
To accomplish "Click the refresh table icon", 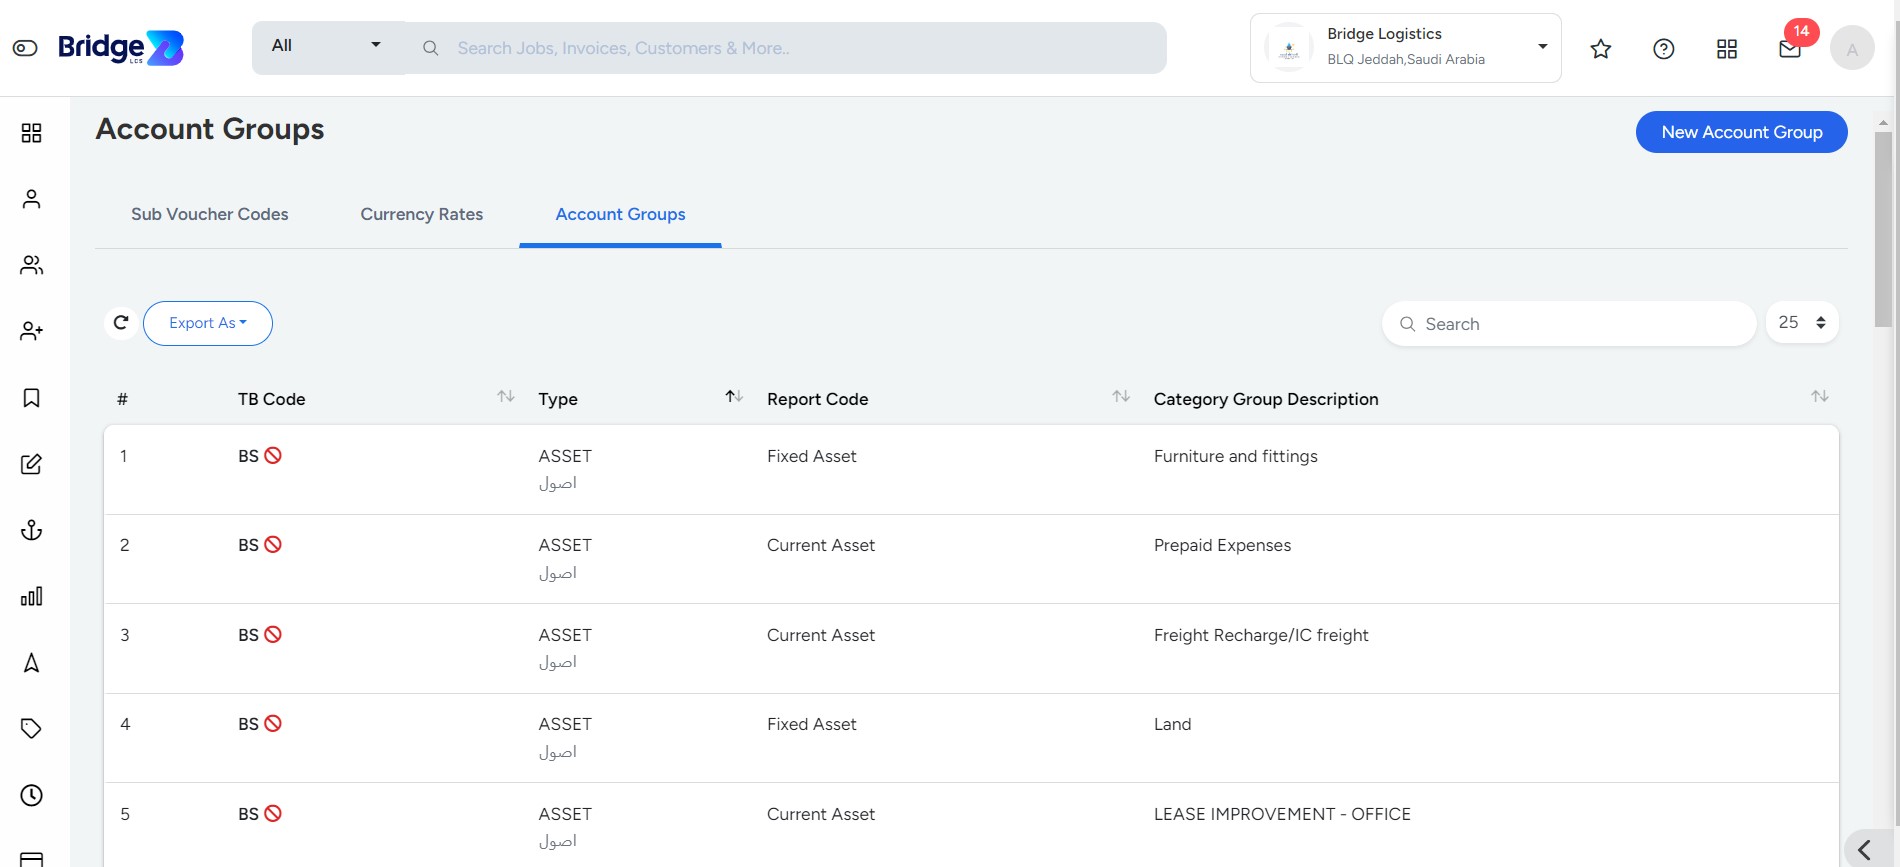I will (121, 323).
